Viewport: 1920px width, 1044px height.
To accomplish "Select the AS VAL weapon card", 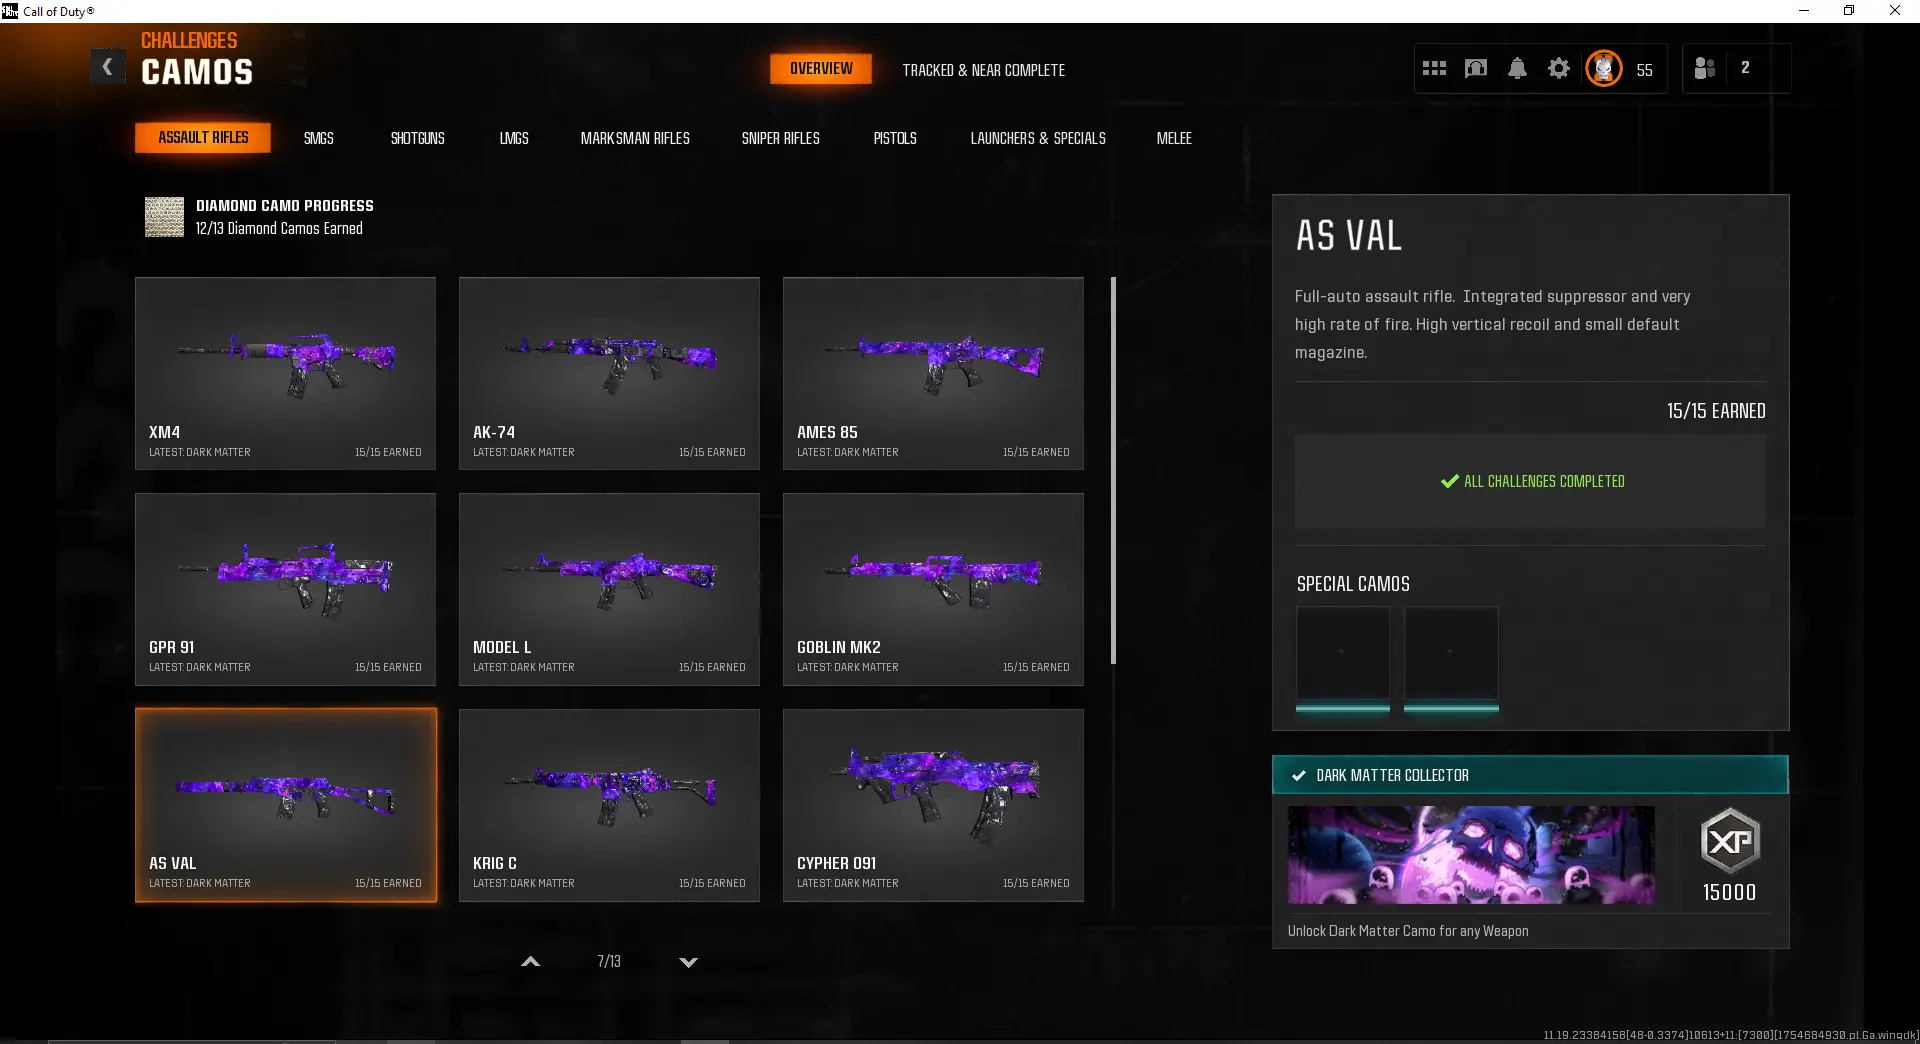I will click(x=286, y=805).
